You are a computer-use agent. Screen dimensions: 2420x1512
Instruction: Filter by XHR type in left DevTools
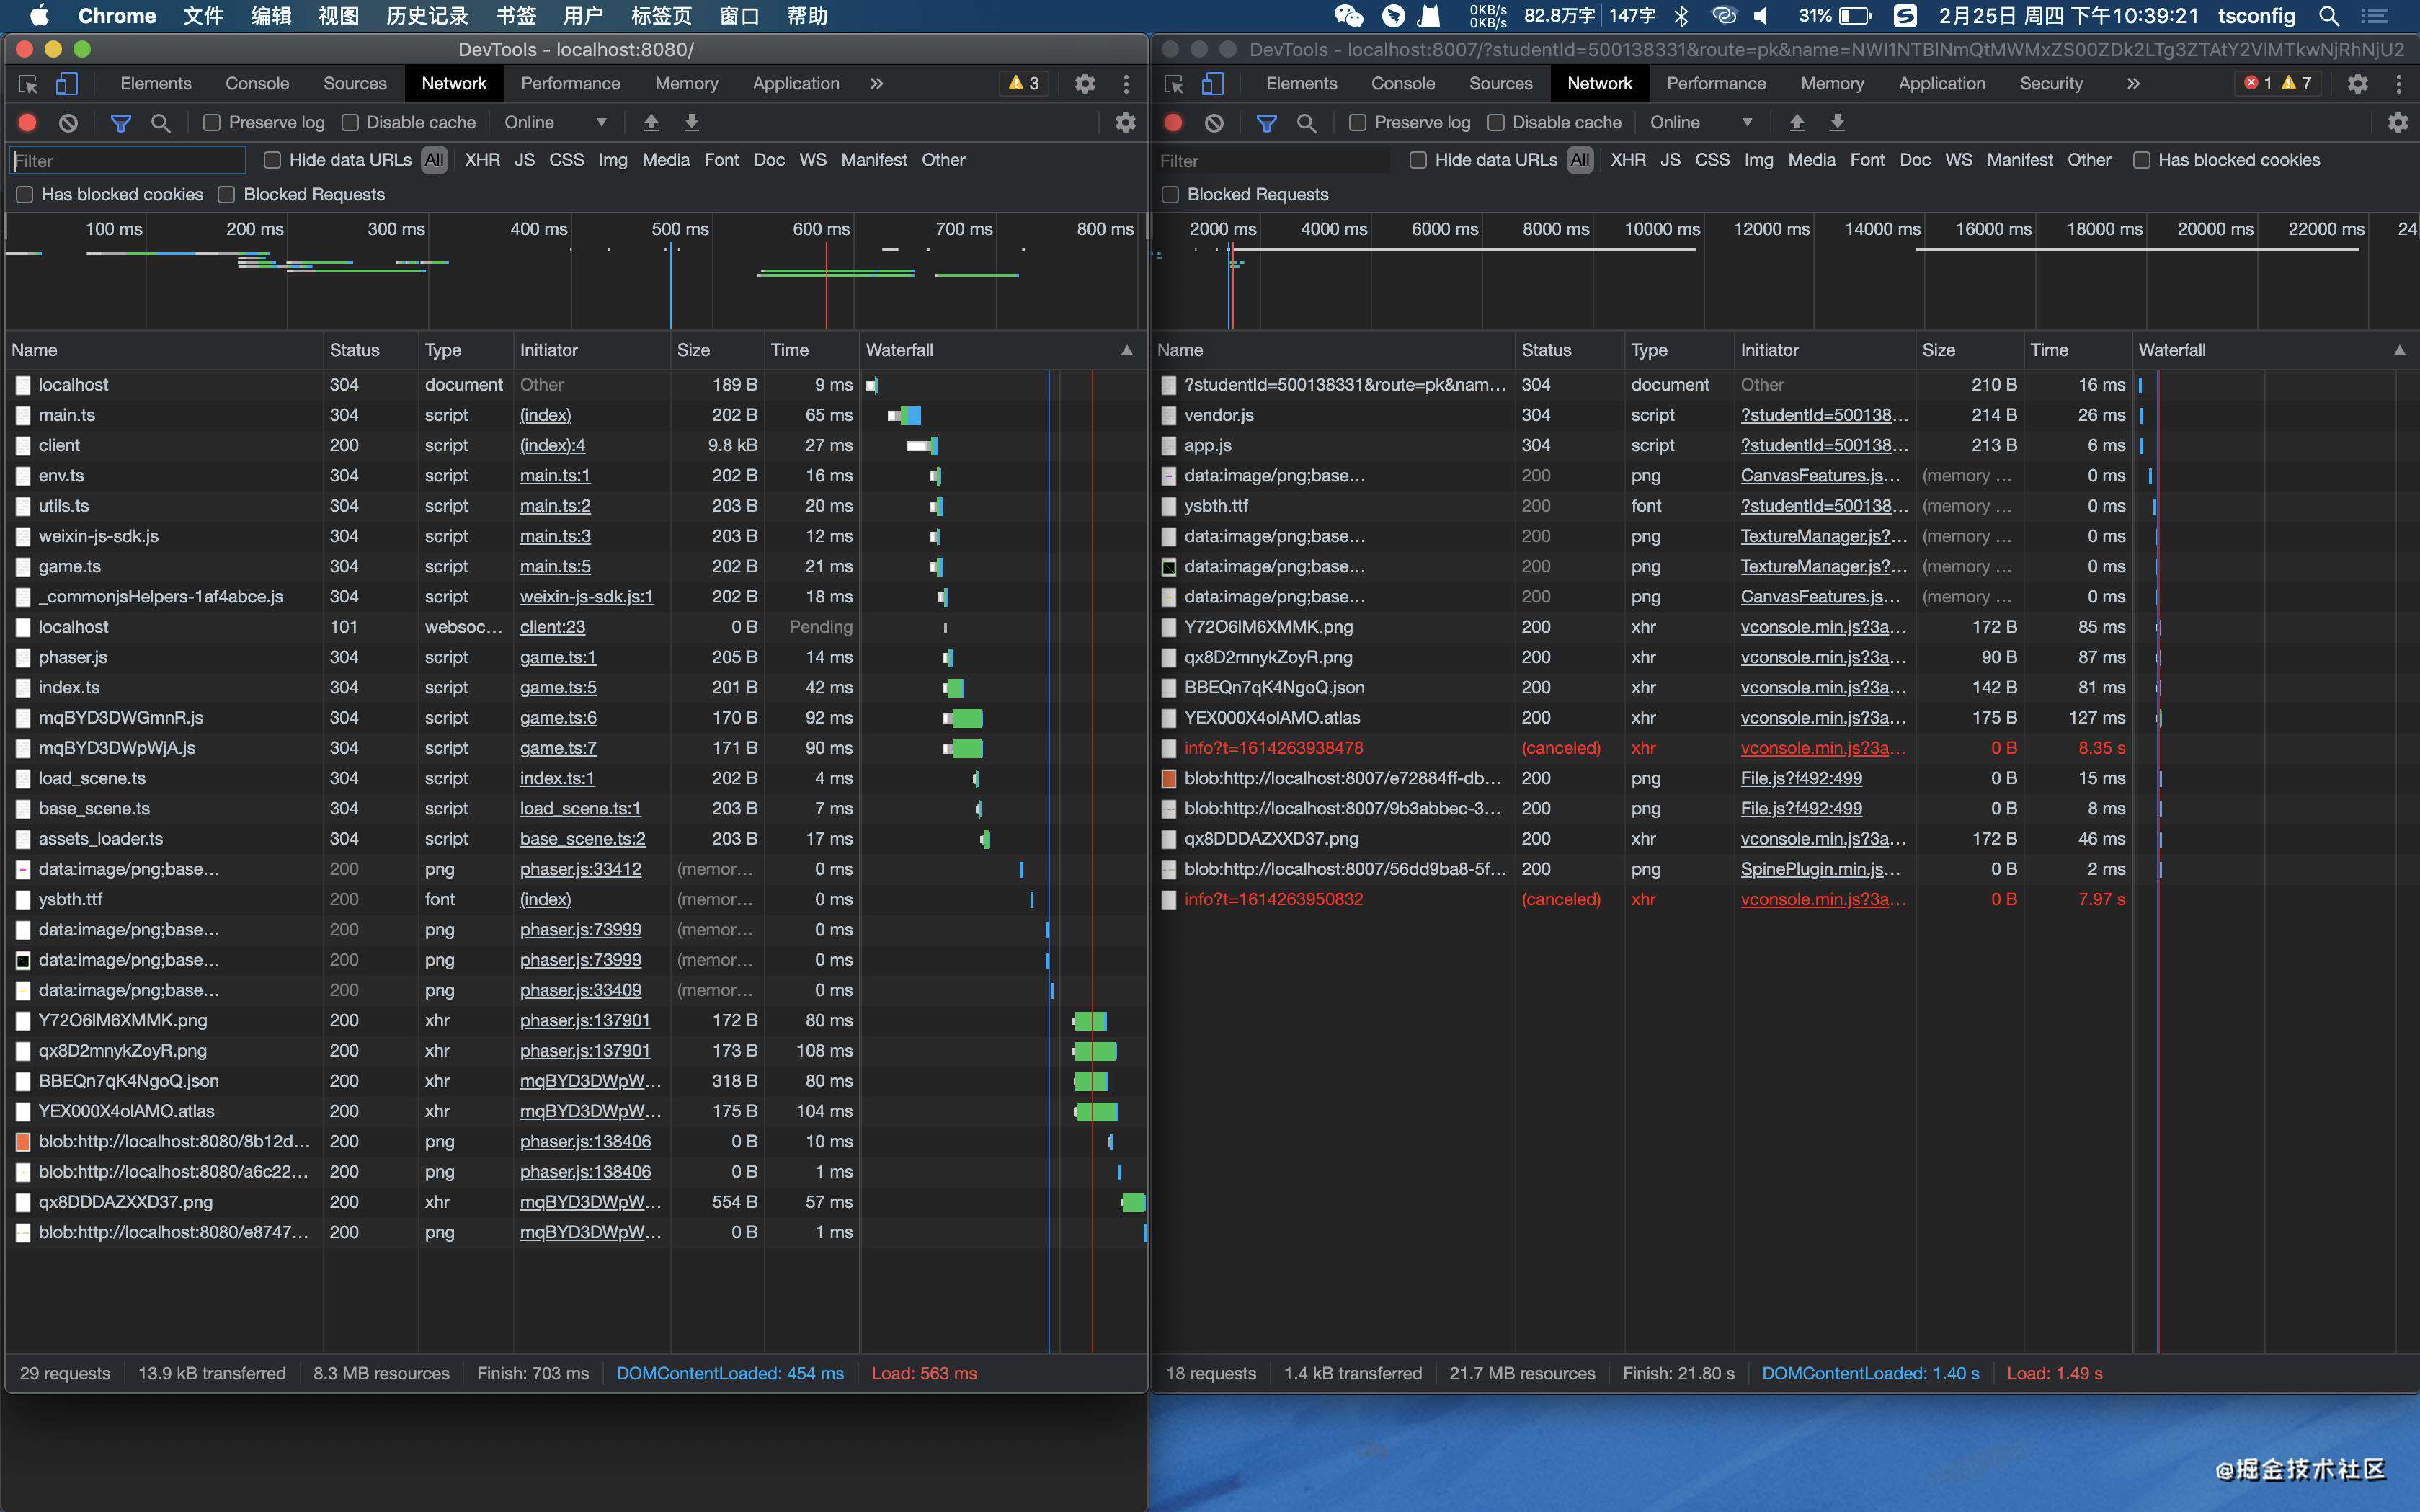[x=482, y=160]
